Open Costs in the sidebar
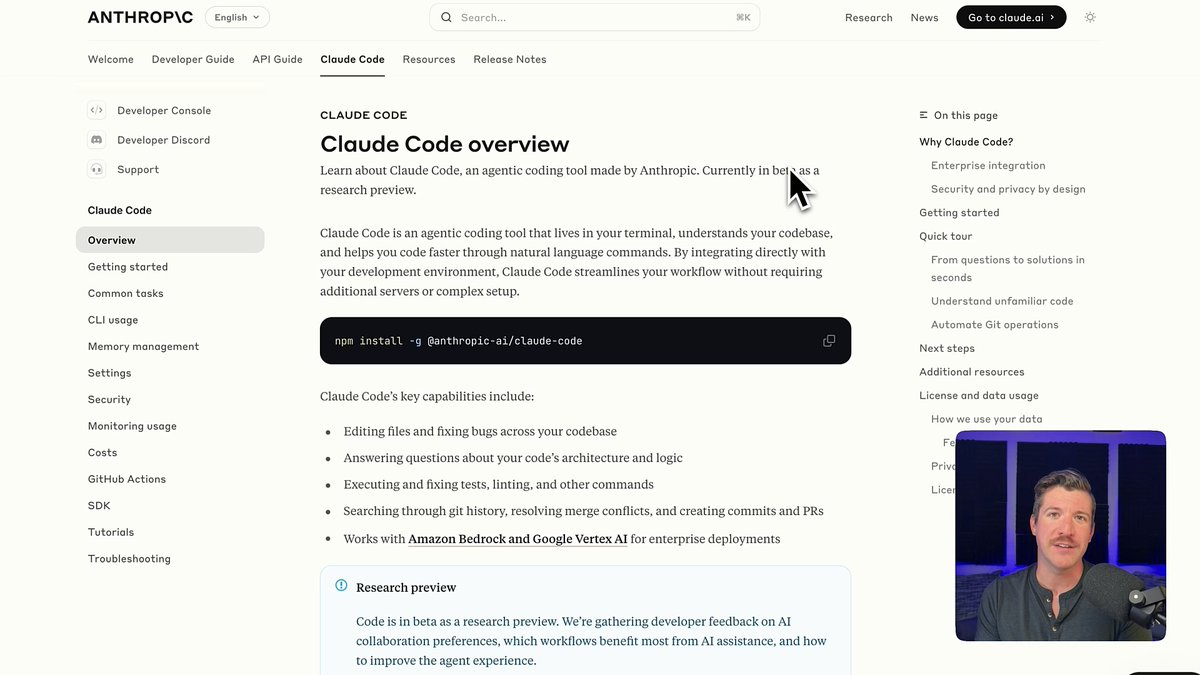 coord(102,452)
